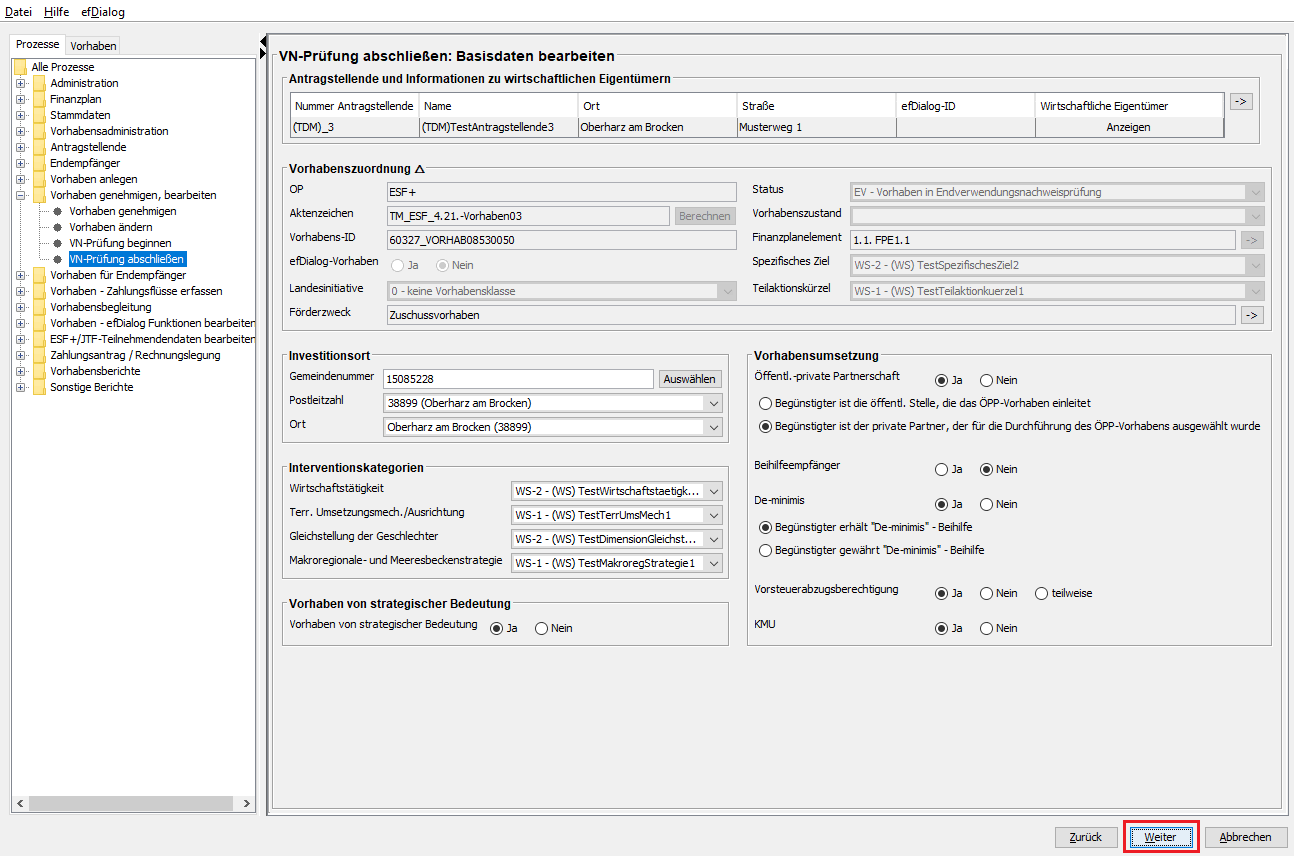Click bullet icon beside Vorhaben genehmigen
1294x856 pixels.
click(x=58, y=211)
